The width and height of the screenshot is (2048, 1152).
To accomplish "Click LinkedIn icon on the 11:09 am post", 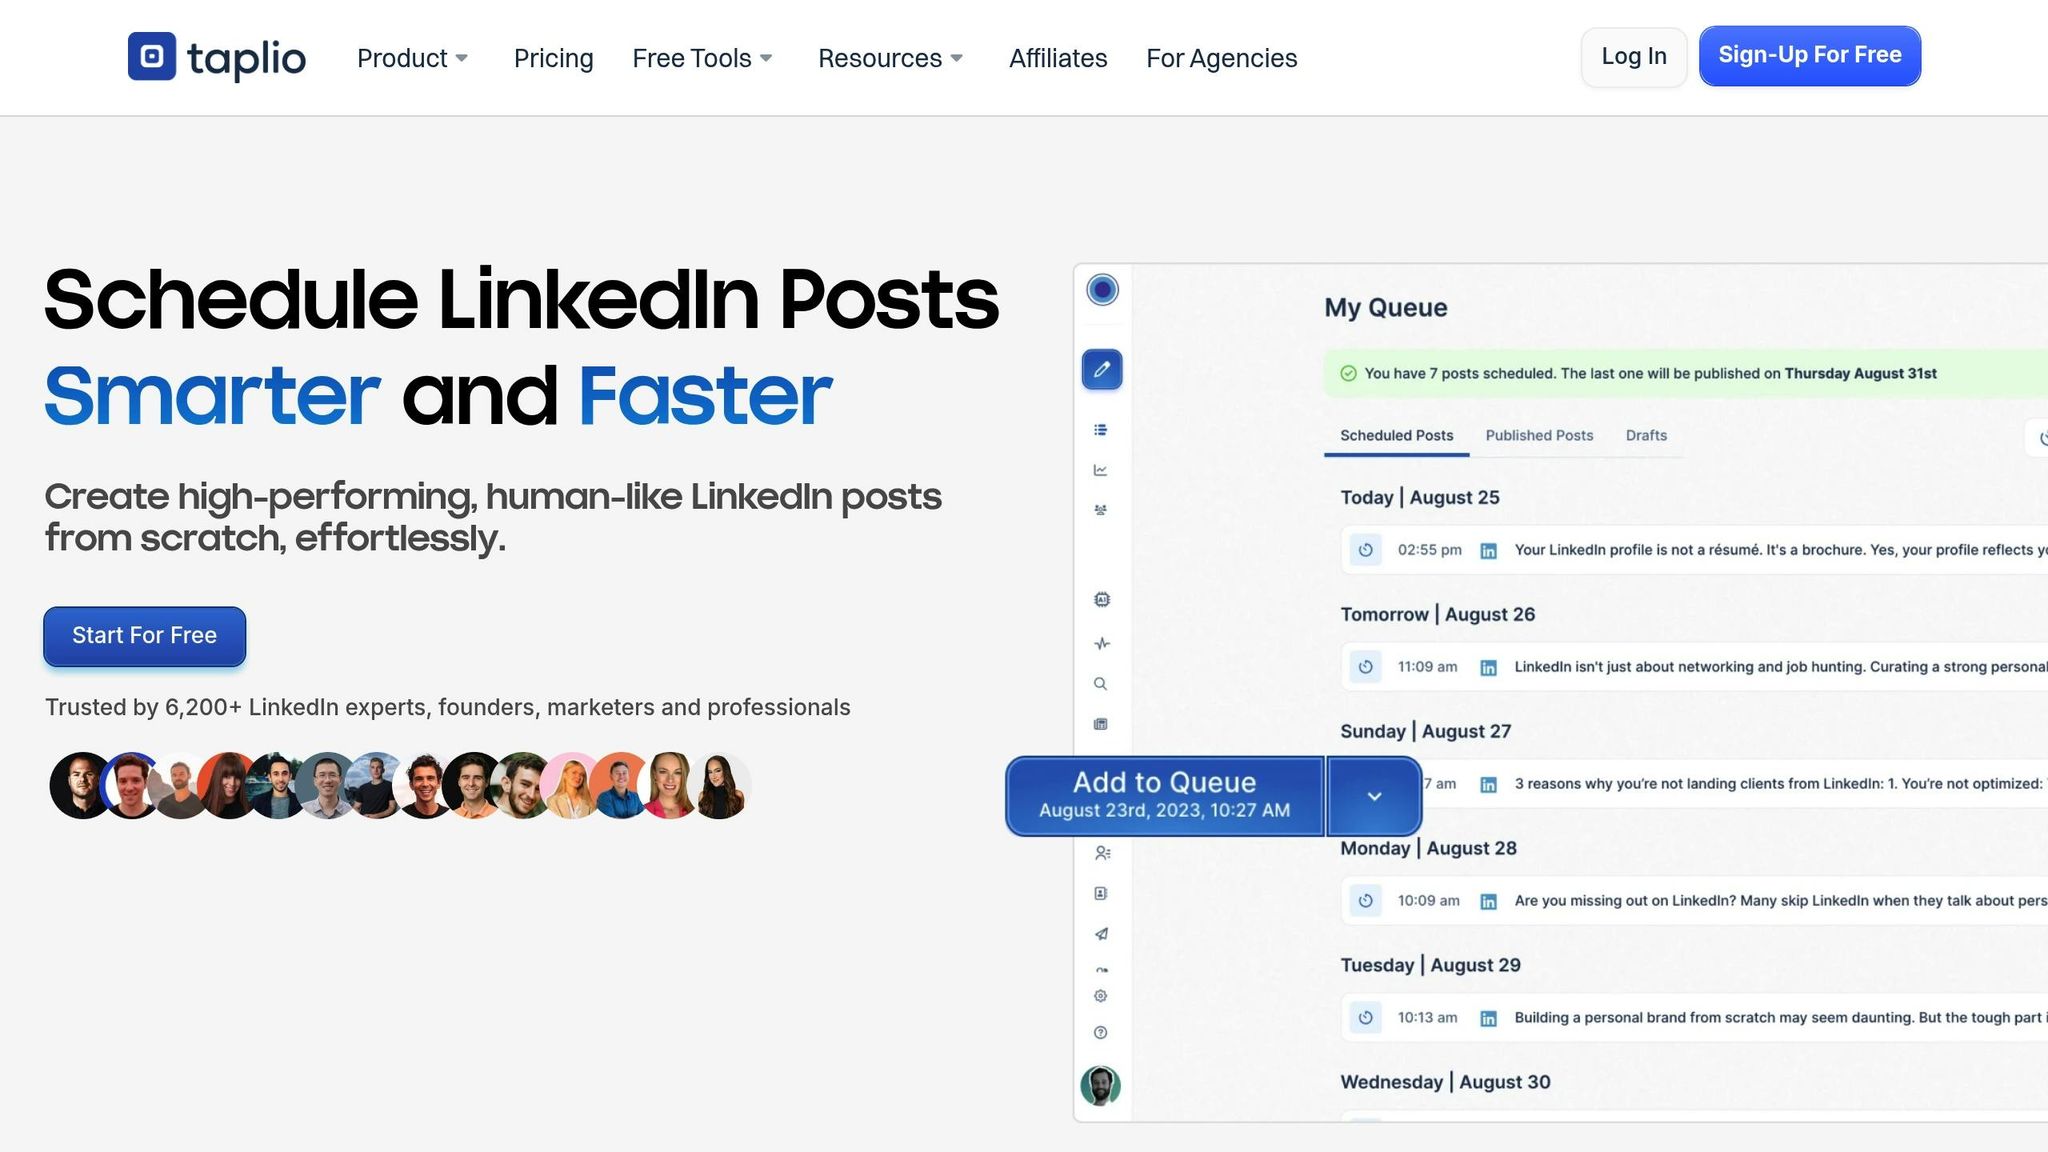I will pos(1488,668).
